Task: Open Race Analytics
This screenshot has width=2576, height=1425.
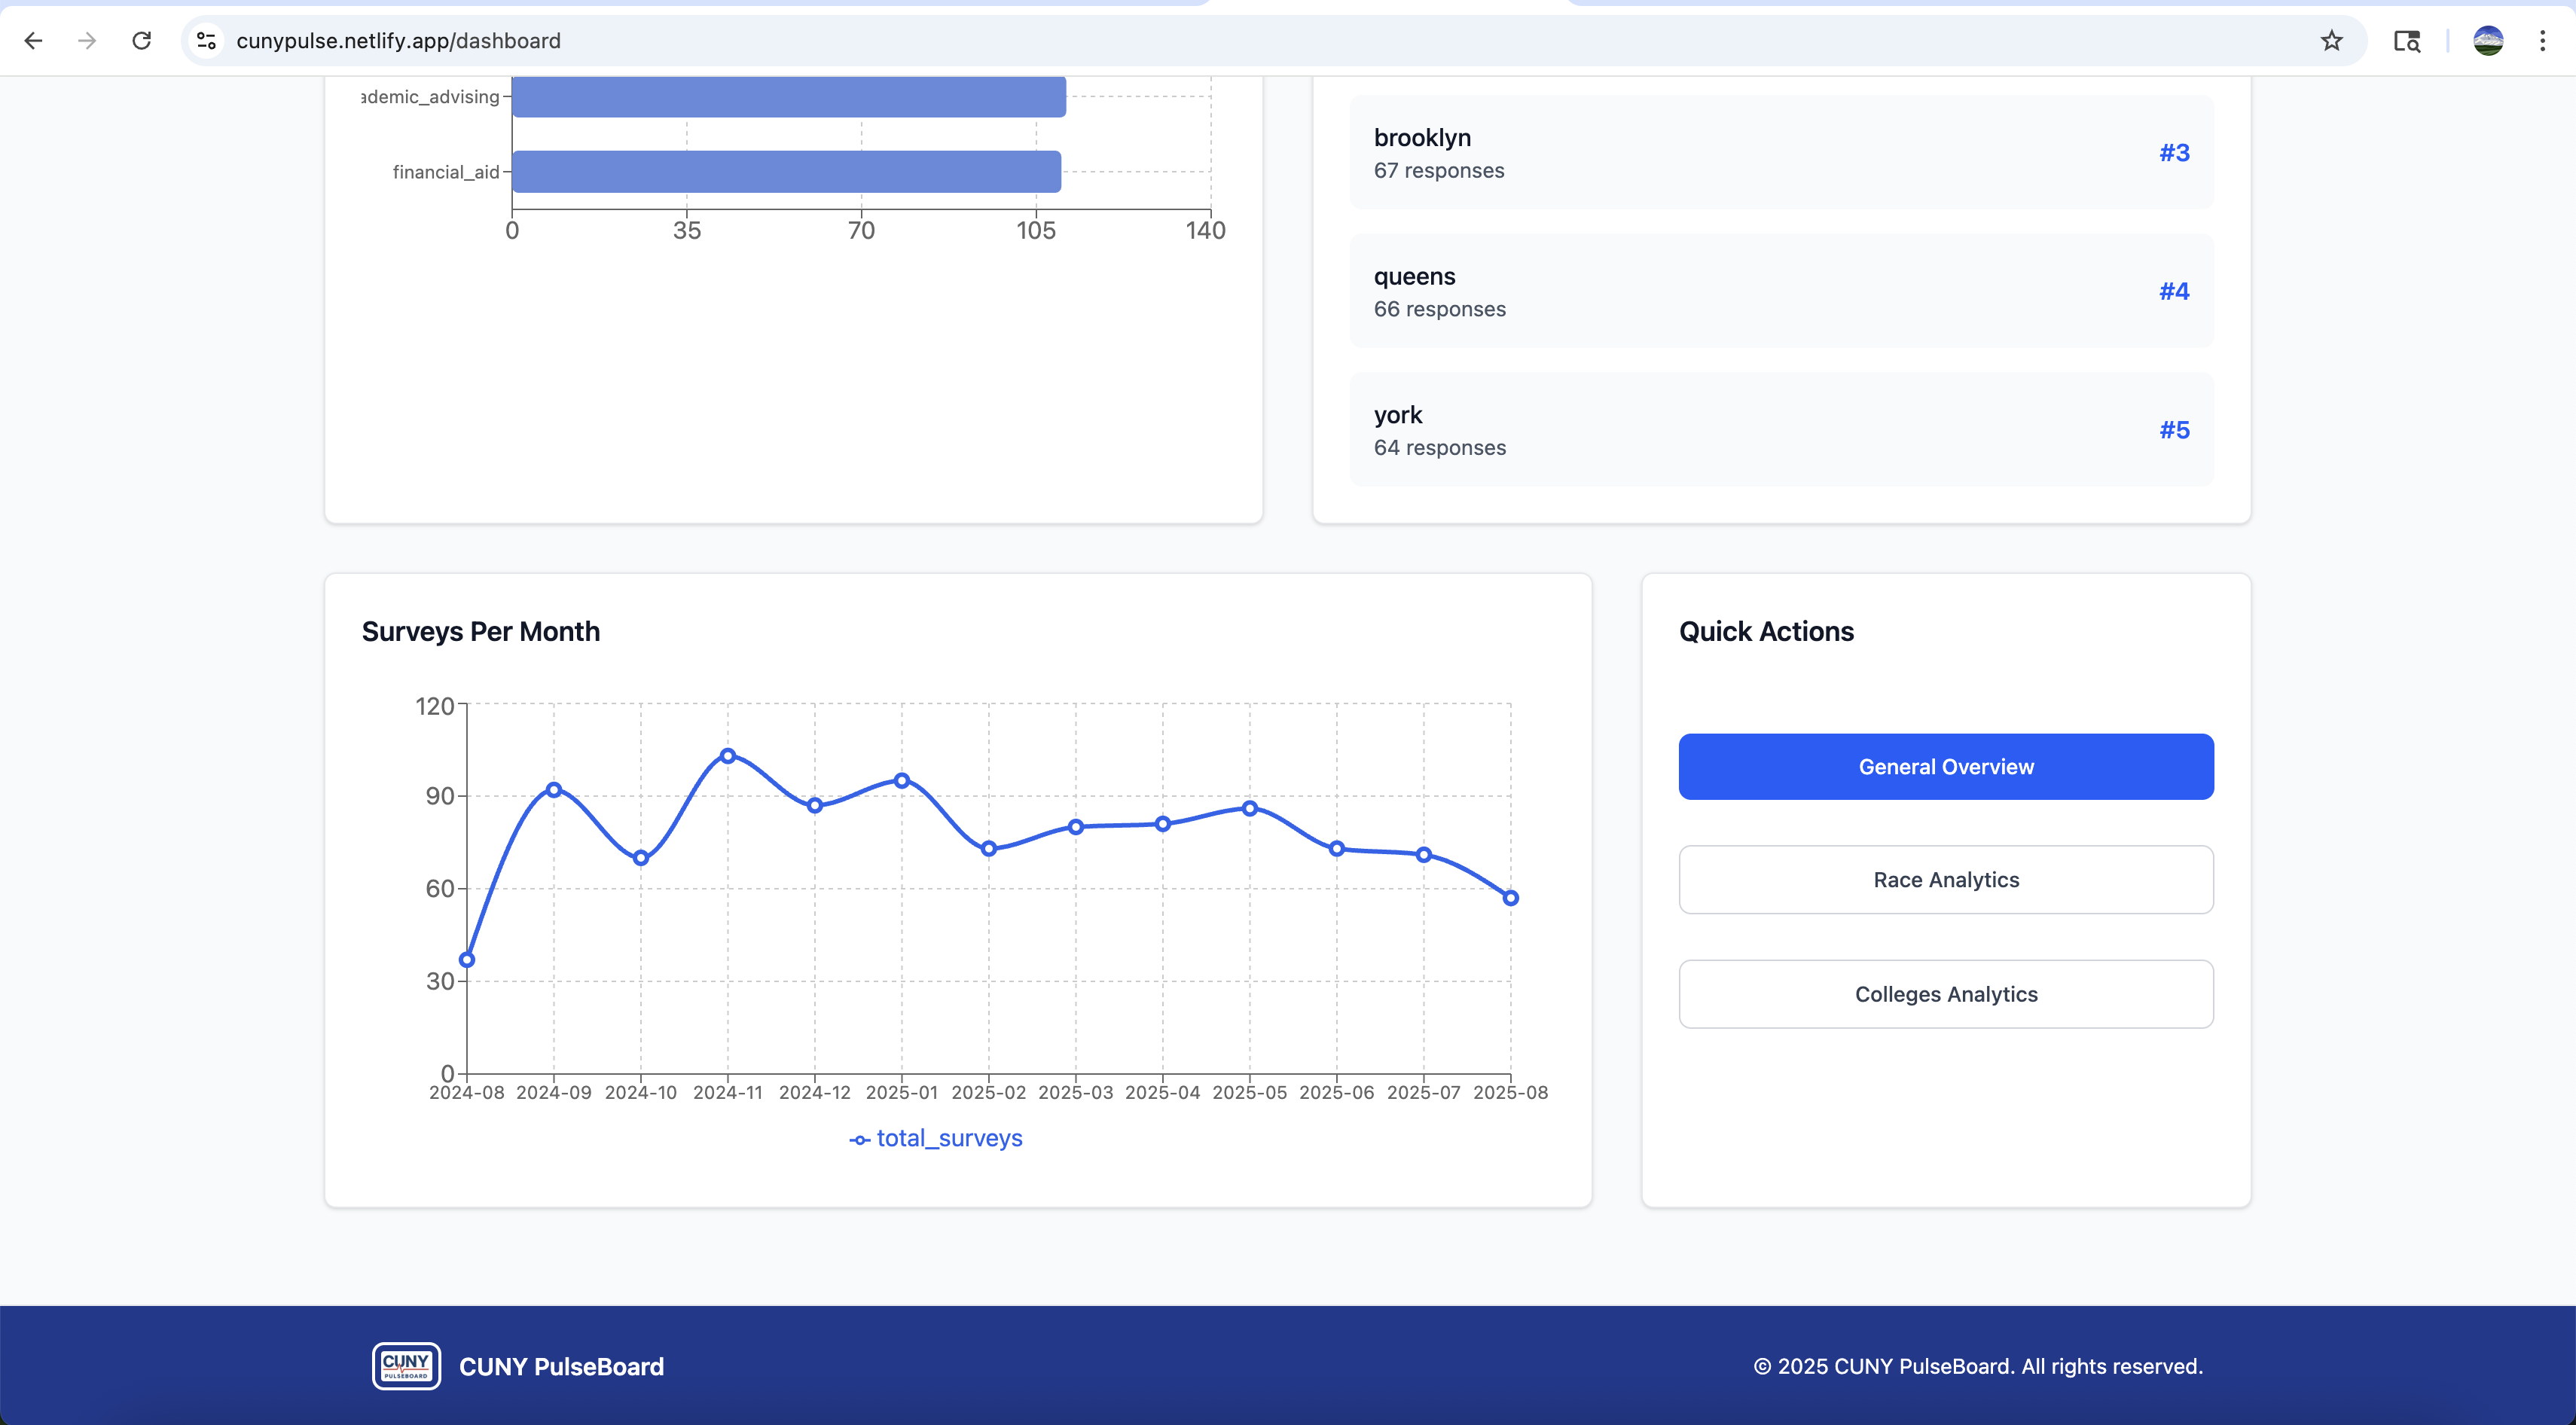Action: point(1945,880)
